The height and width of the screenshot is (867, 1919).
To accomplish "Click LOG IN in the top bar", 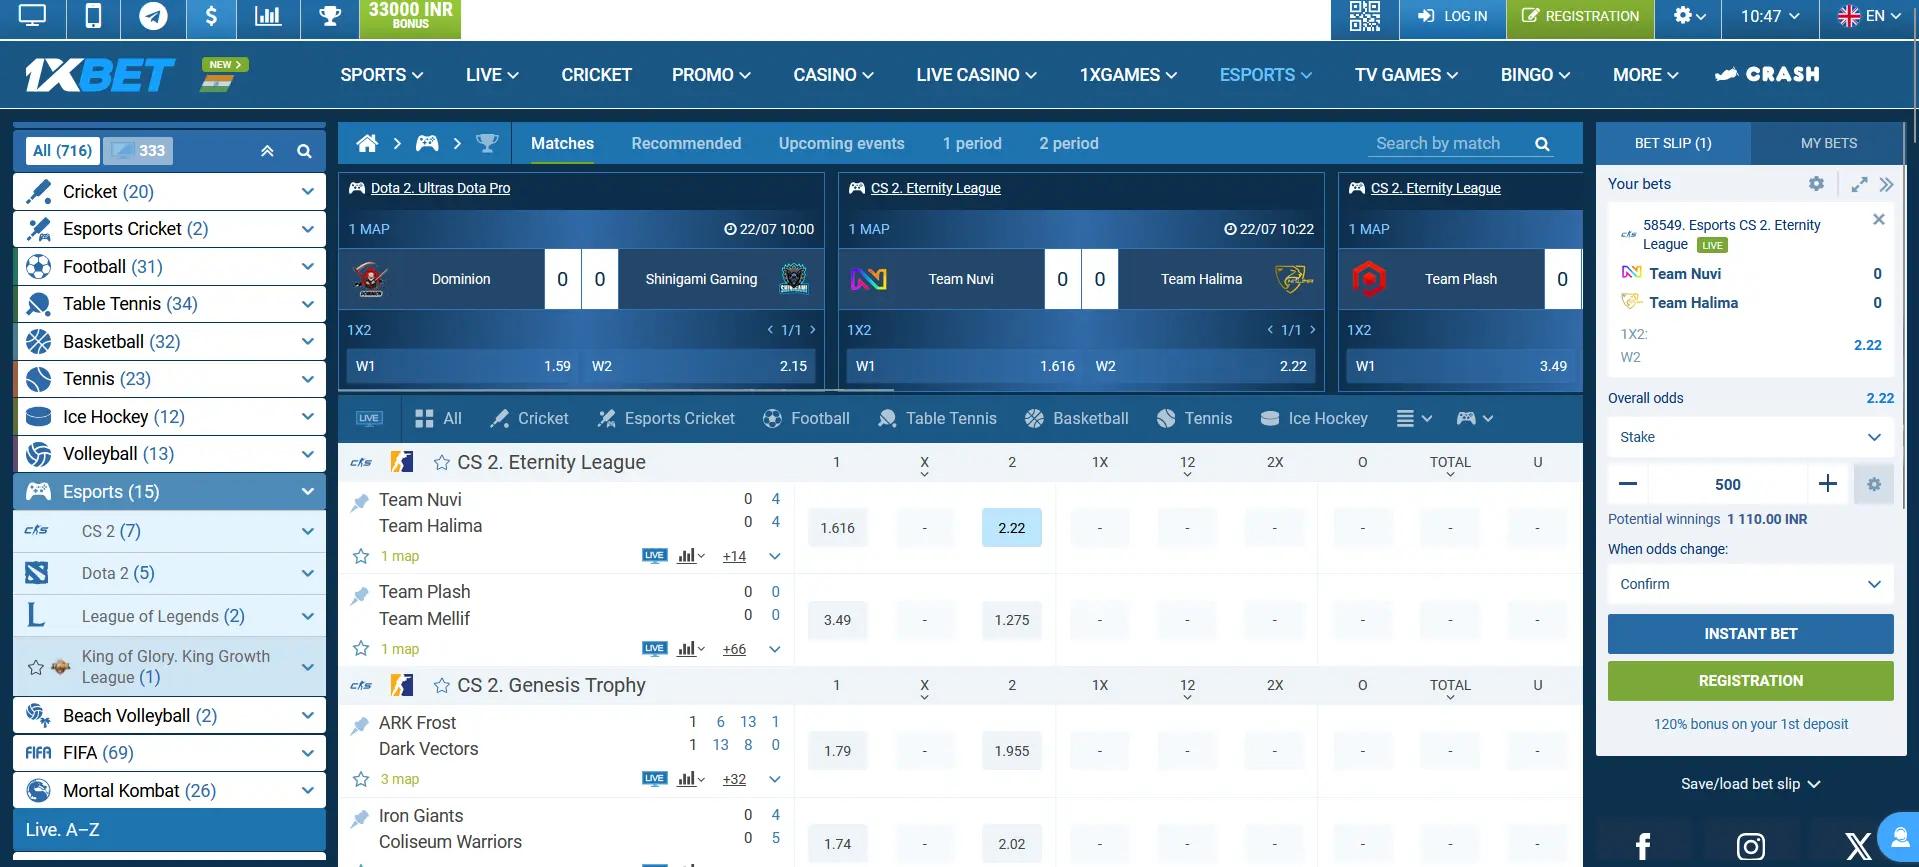I will pyautogui.click(x=1452, y=16).
